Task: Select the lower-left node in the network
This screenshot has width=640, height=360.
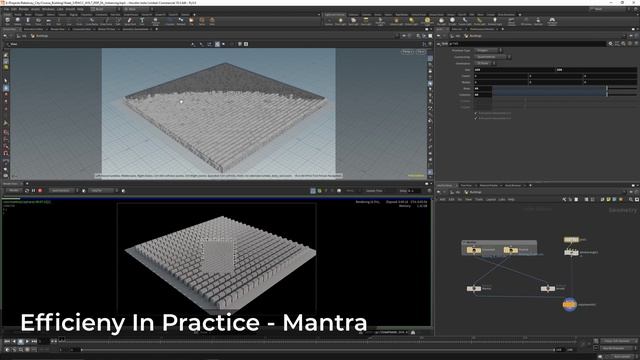Action: (474, 289)
